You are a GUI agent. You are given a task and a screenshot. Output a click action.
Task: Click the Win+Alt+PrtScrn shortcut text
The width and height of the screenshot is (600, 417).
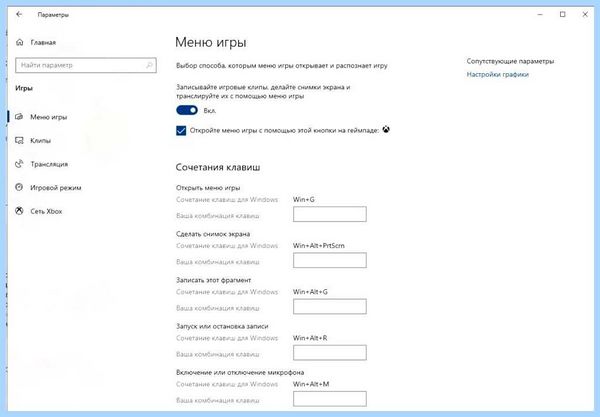319,246
